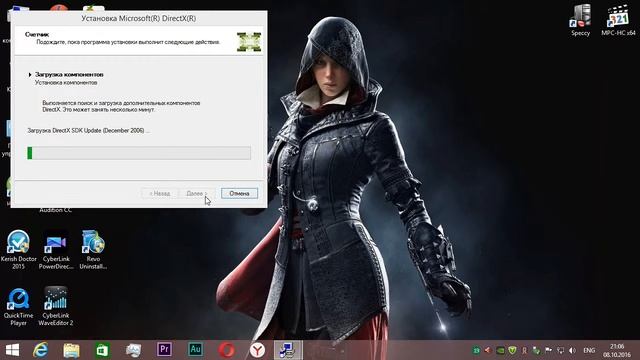
Task: Open Kerish Doctor 2015 desktop icon
Action: point(18,249)
